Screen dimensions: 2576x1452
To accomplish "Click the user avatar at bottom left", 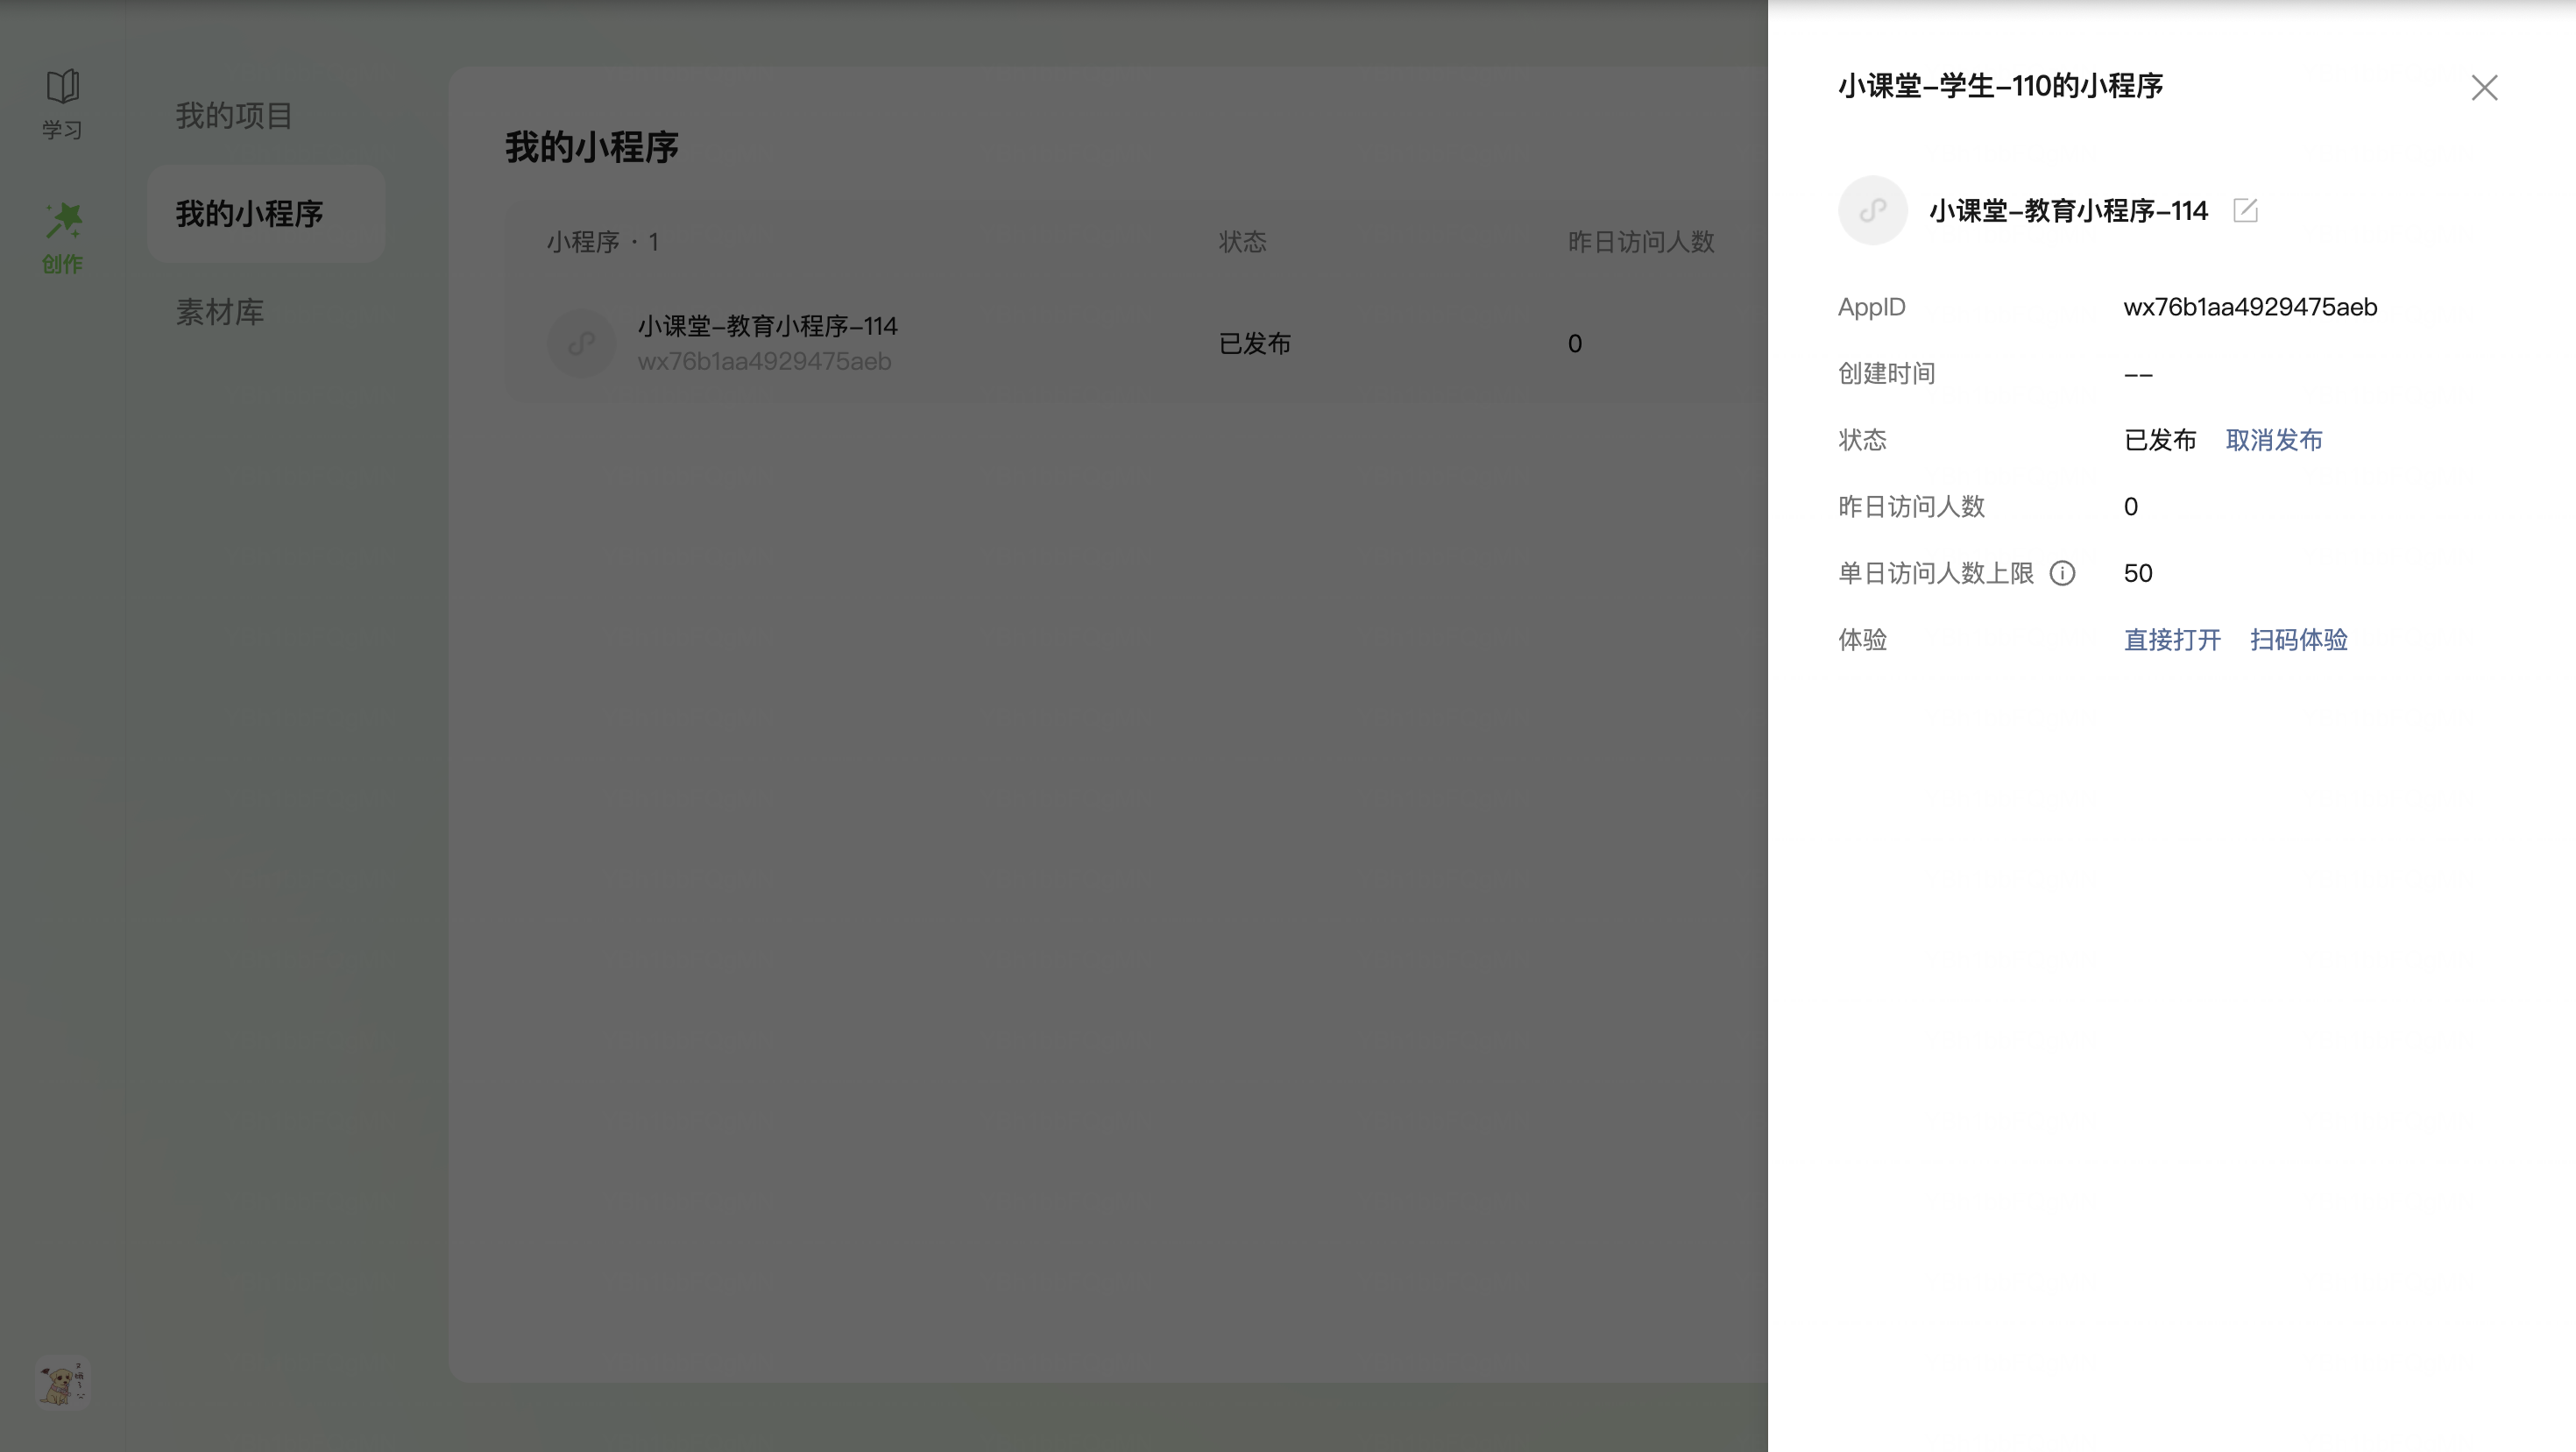I will pyautogui.click(x=62, y=1383).
